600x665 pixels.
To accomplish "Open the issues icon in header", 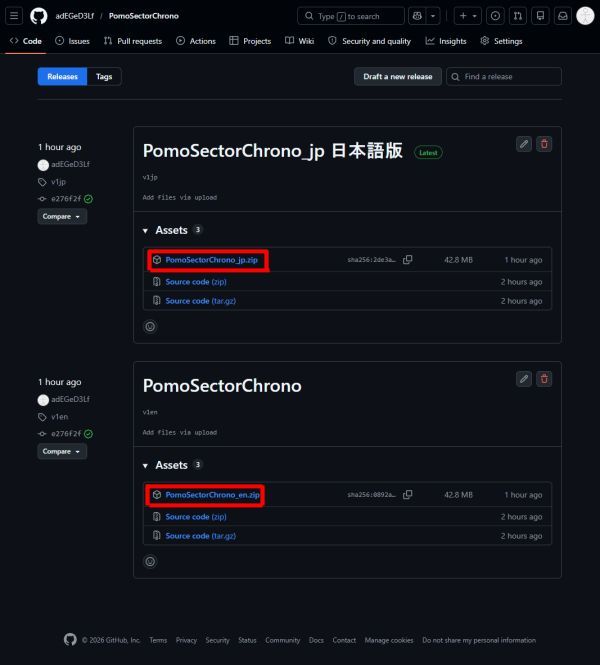I will point(495,16).
